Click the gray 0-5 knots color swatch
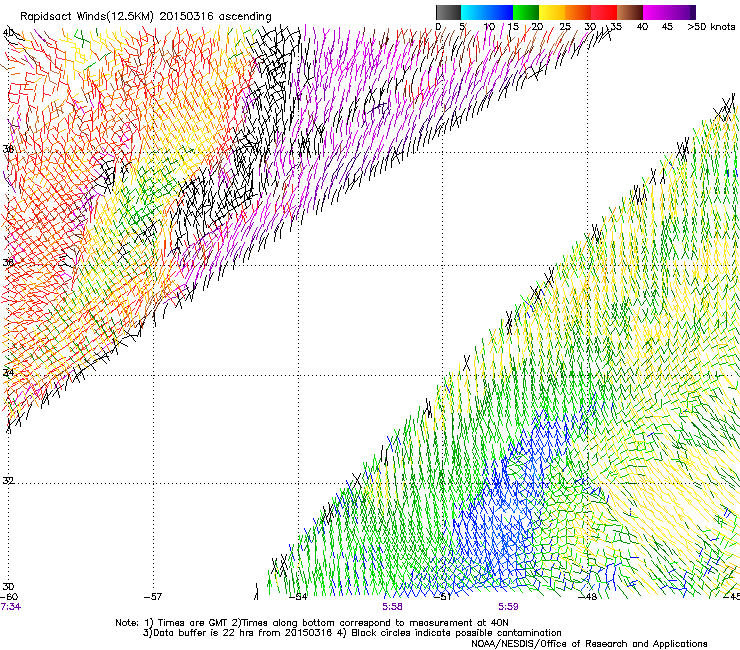Screen dimensions: 740x650 [x=448, y=12]
